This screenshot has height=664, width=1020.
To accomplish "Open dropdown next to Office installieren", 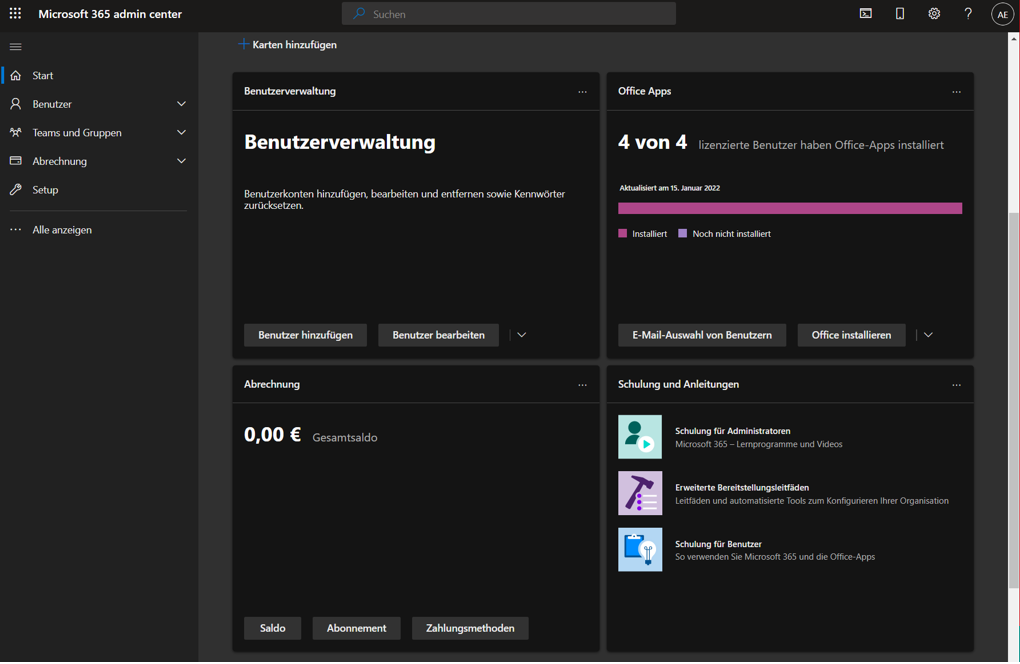I will (x=929, y=335).
